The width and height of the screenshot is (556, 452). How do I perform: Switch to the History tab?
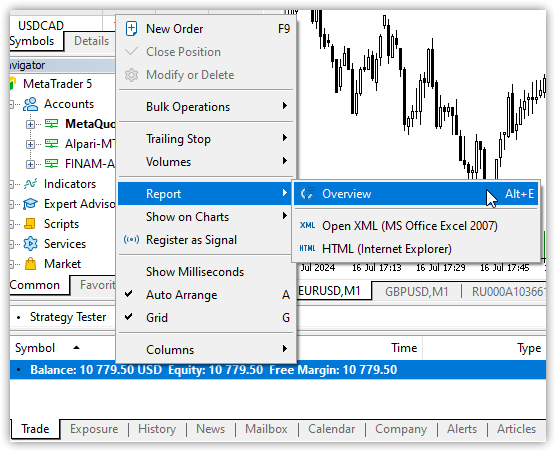[157, 429]
